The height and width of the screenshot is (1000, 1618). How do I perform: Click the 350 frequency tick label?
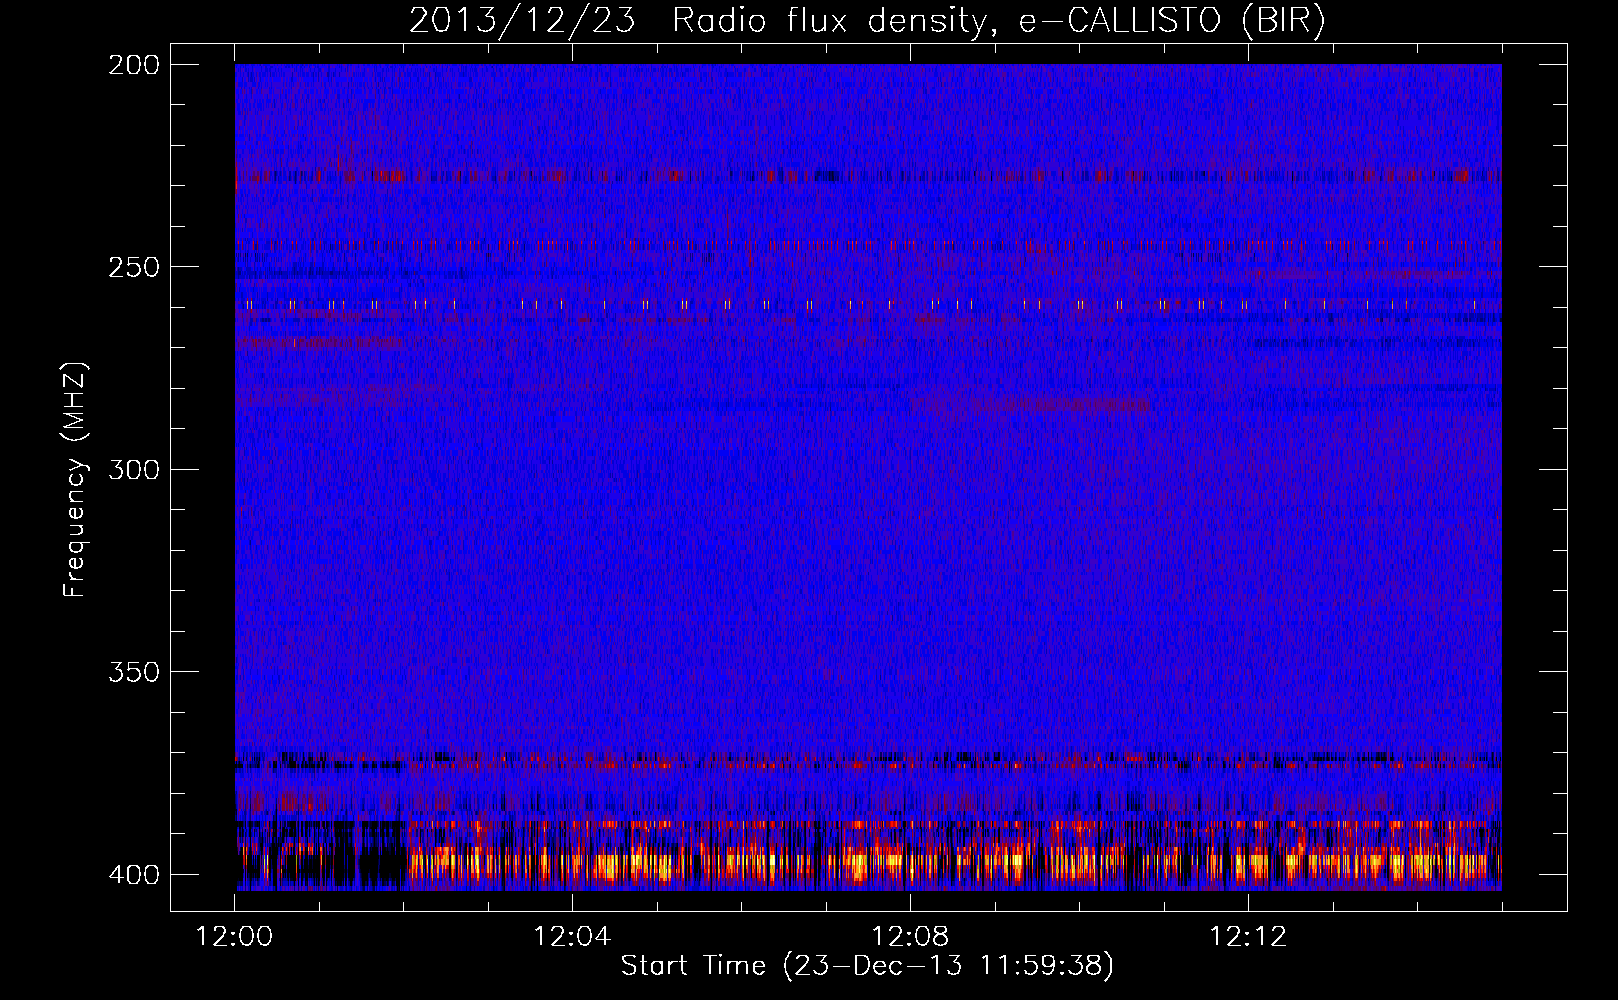click(x=134, y=671)
